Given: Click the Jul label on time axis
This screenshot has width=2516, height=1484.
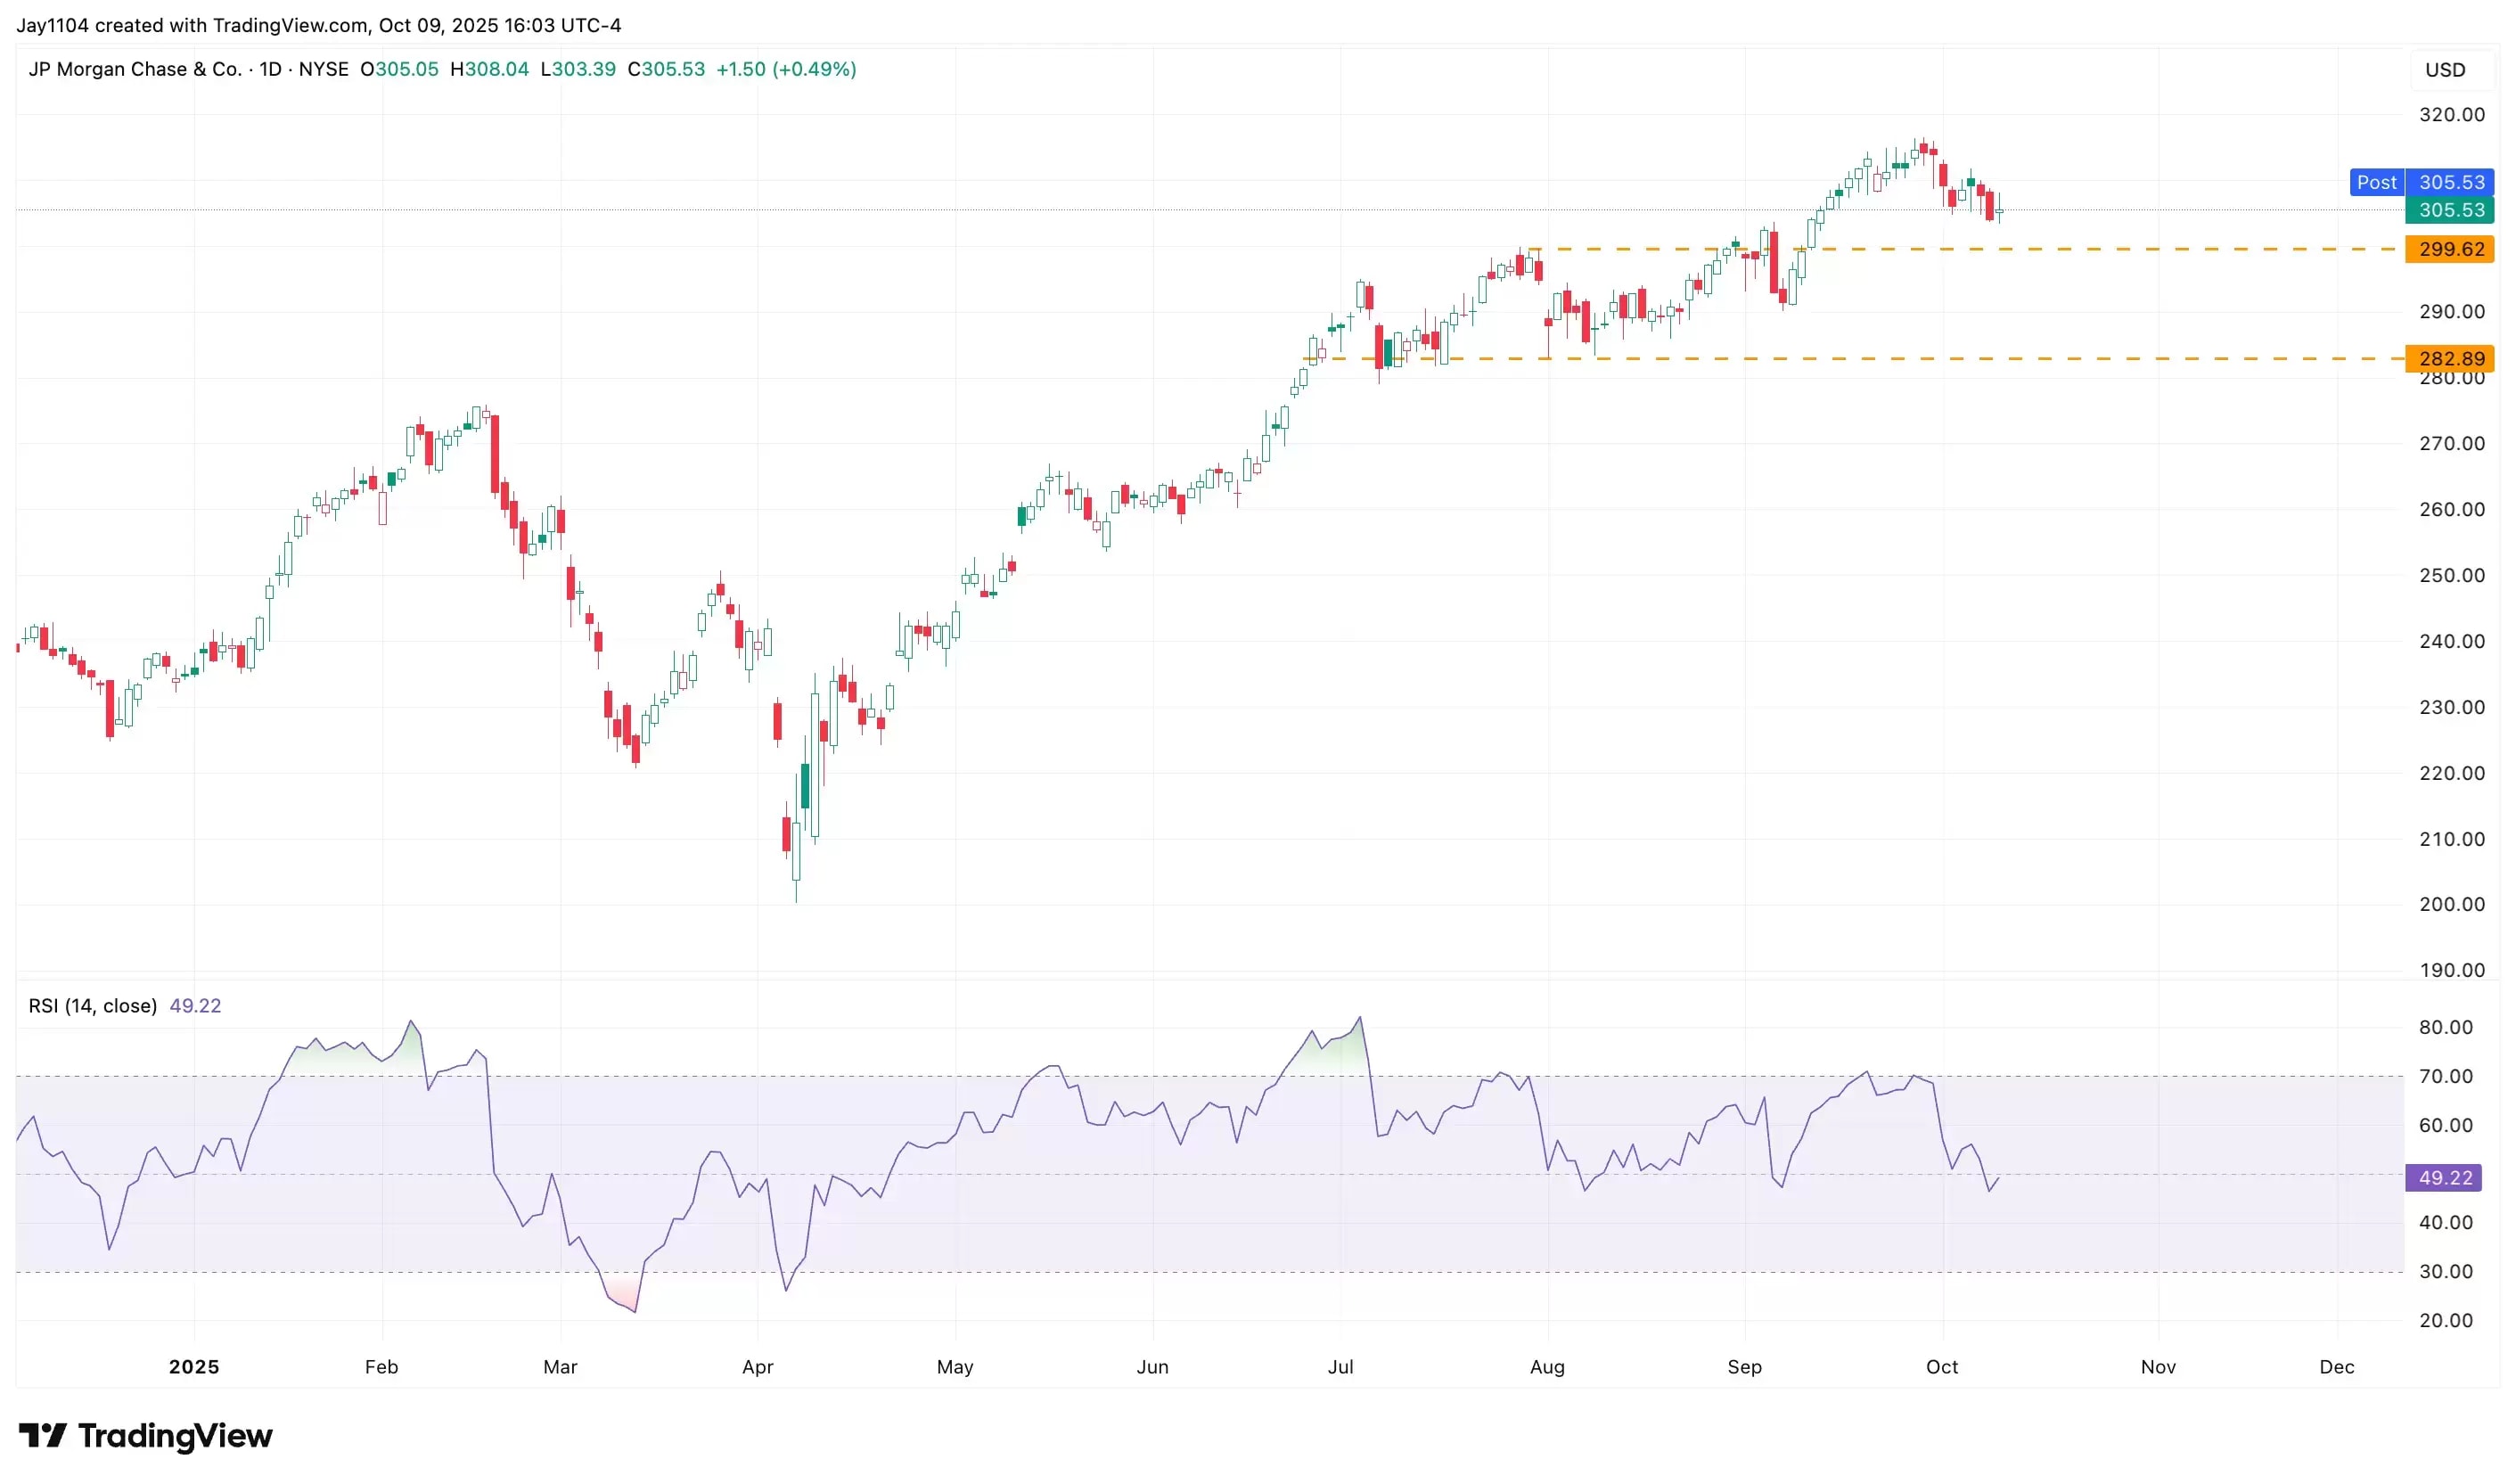Looking at the screenshot, I should point(1340,1367).
